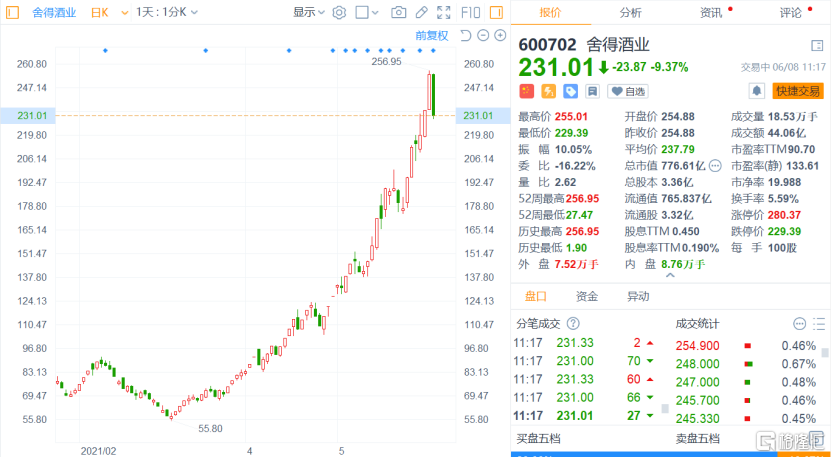Open the 日K period dropdown
831x458 pixels.
[x=99, y=12]
